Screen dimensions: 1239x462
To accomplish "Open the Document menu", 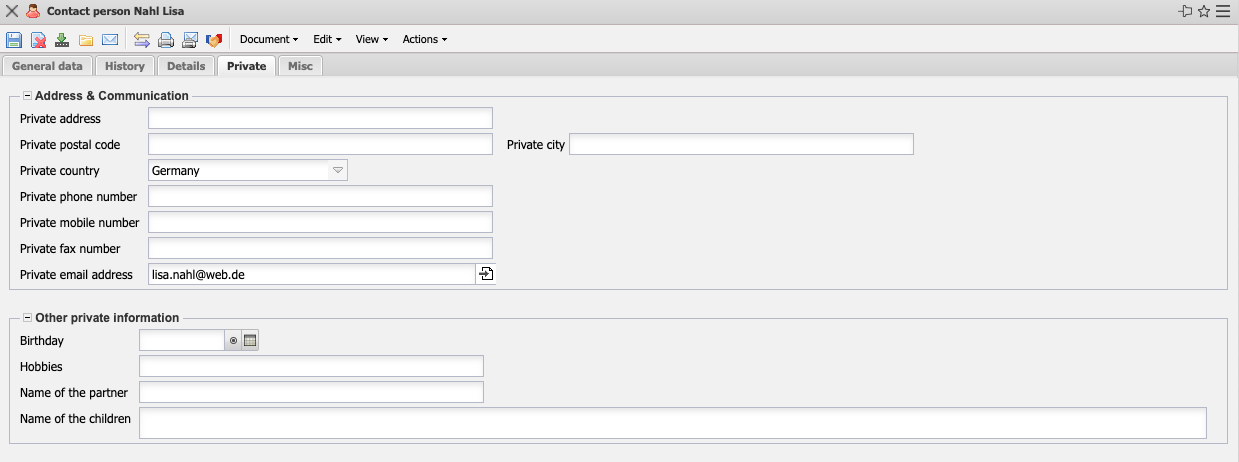I will (269, 40).
